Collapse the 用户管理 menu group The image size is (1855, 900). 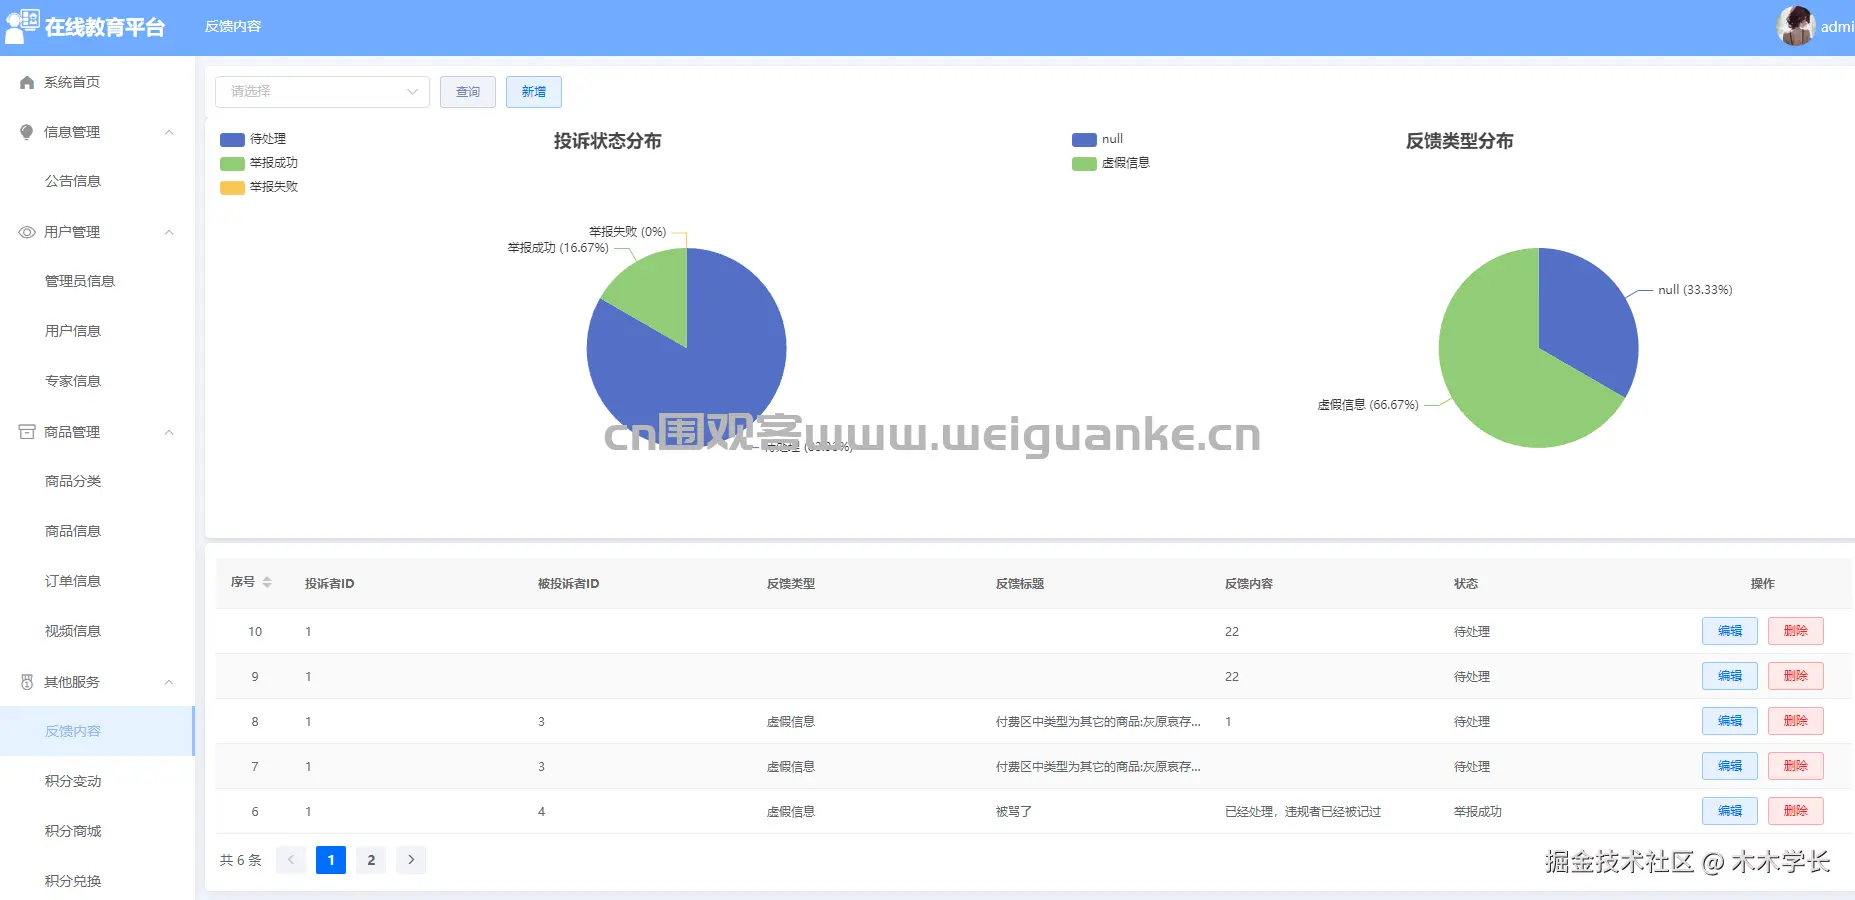169,232
